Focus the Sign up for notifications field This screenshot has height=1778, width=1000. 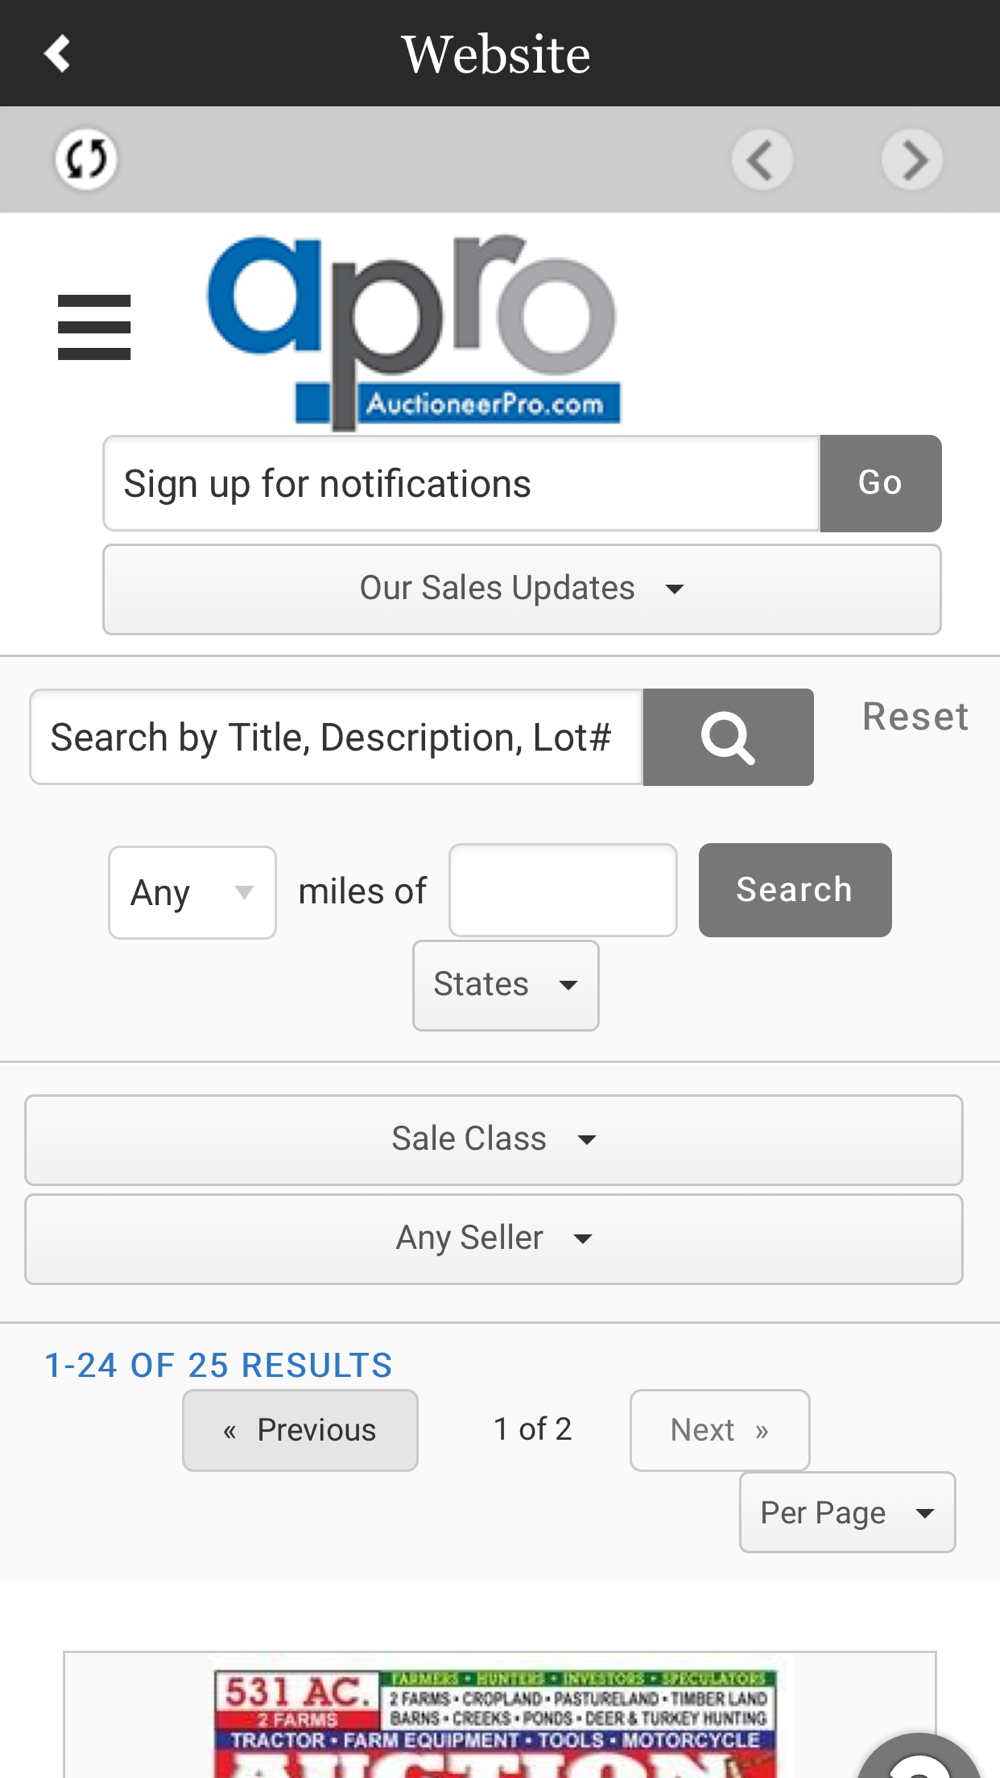point(462,483)
